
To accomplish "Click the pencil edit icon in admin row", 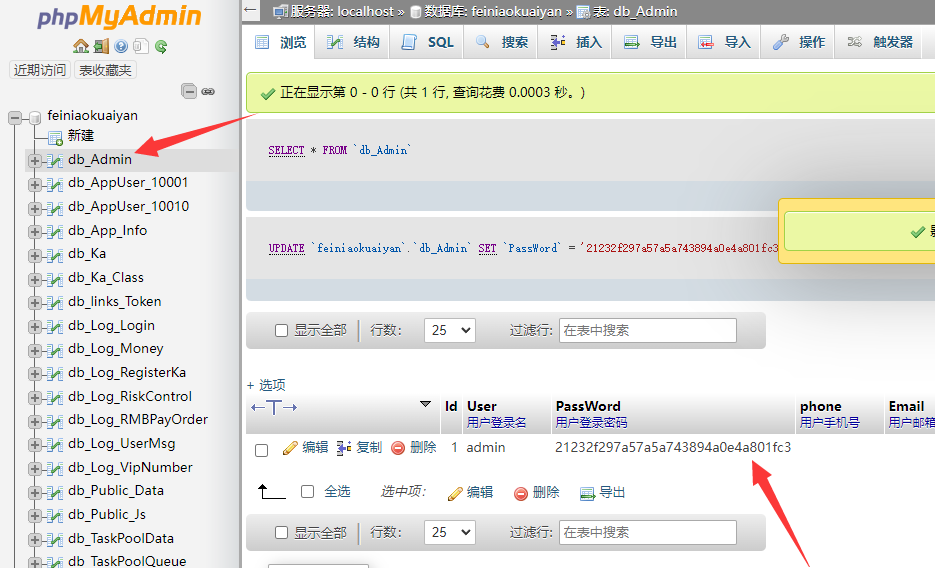I will click(x=291, y=448).
